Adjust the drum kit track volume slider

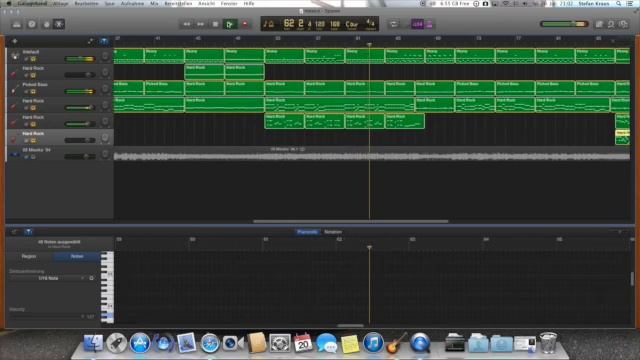80,59
